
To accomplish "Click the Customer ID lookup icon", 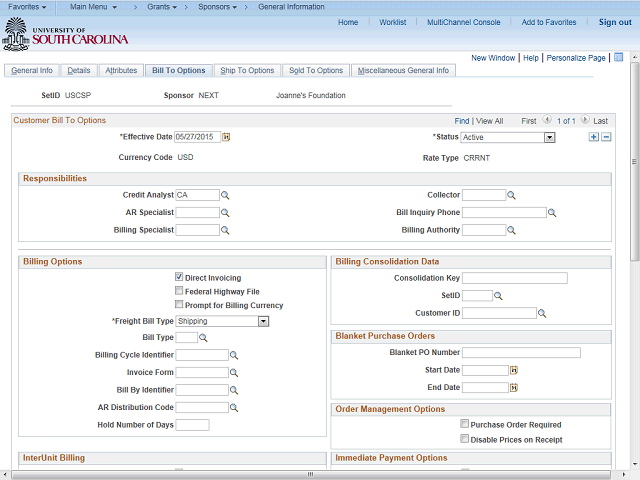I will 543,313.
